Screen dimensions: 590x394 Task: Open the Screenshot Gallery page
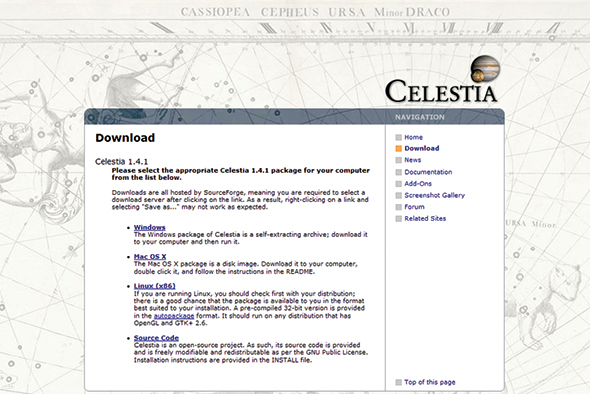[x=434, y=195]
